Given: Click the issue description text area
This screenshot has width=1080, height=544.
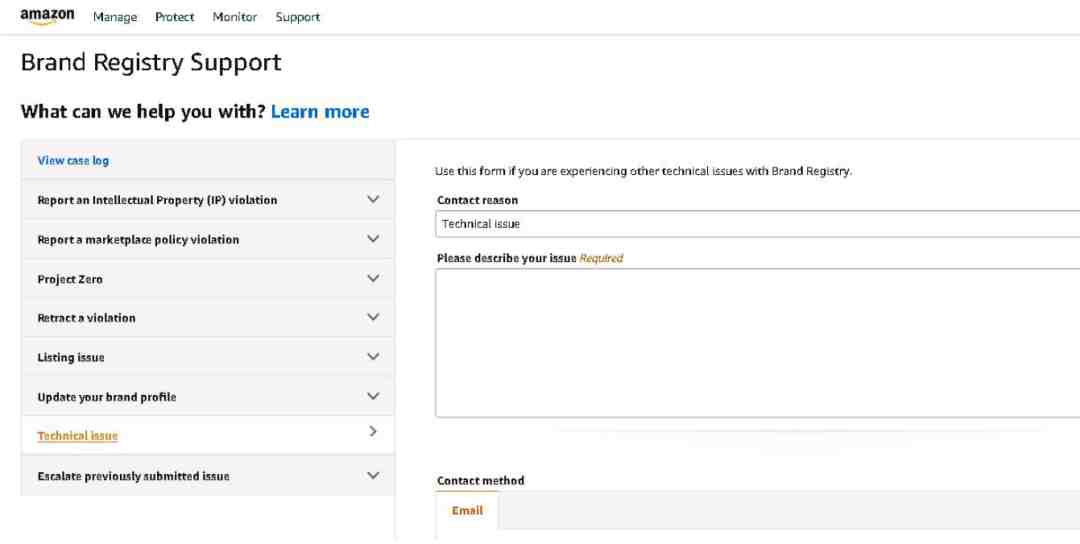Looking at the screenshot, I should click(758, 343).
